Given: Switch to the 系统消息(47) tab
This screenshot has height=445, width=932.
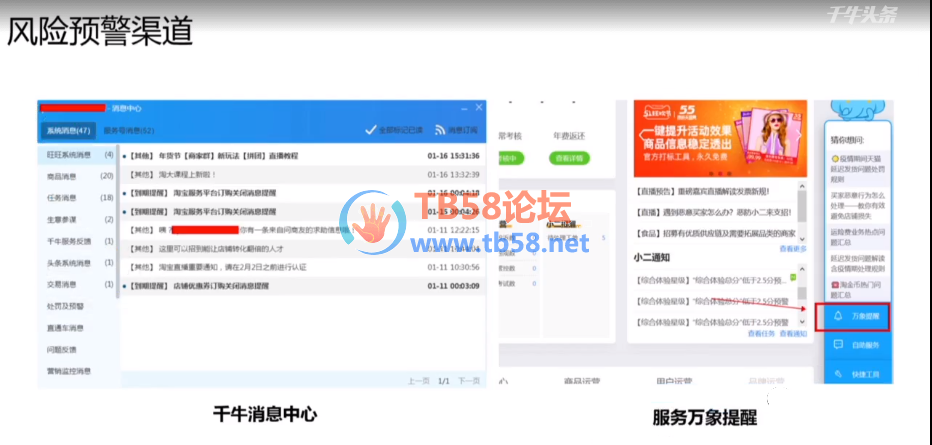Looking at the screenshot, I should [68, 130].
